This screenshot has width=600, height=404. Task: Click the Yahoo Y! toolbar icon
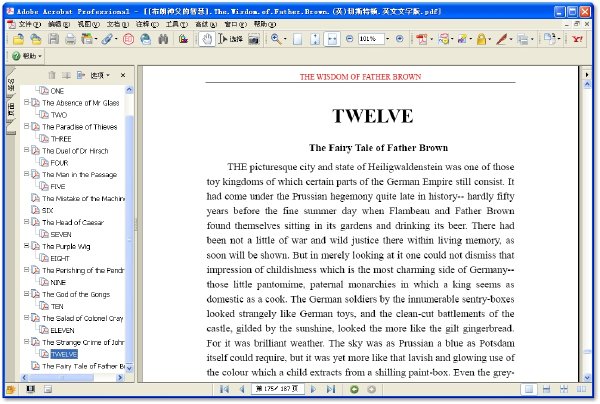[x=577, y=39]
